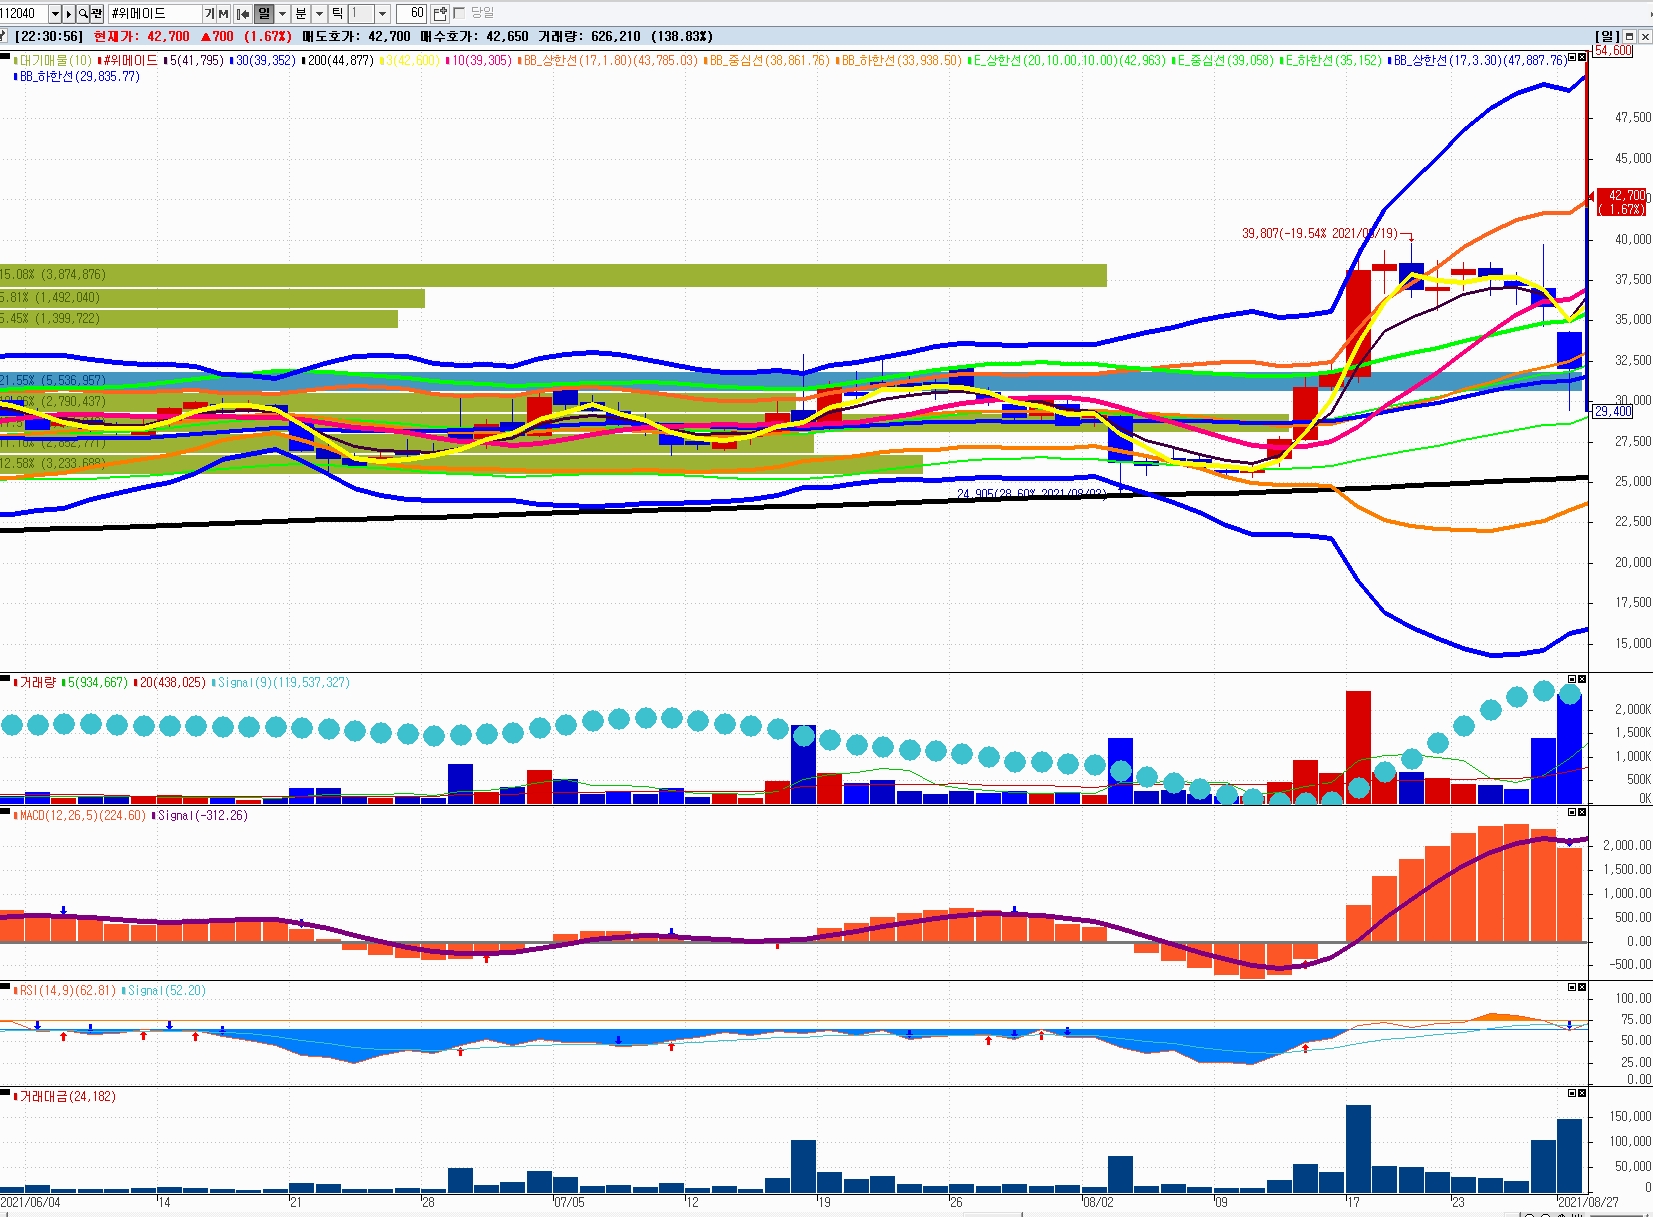Click the bar count field showing 60

[x=412, y=13]
